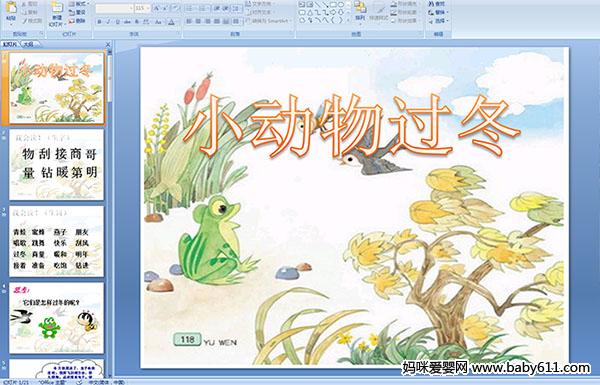This screenshot has width=600, height=385.
Task: Click the font color icon
Action: click(x=171, y=22)
